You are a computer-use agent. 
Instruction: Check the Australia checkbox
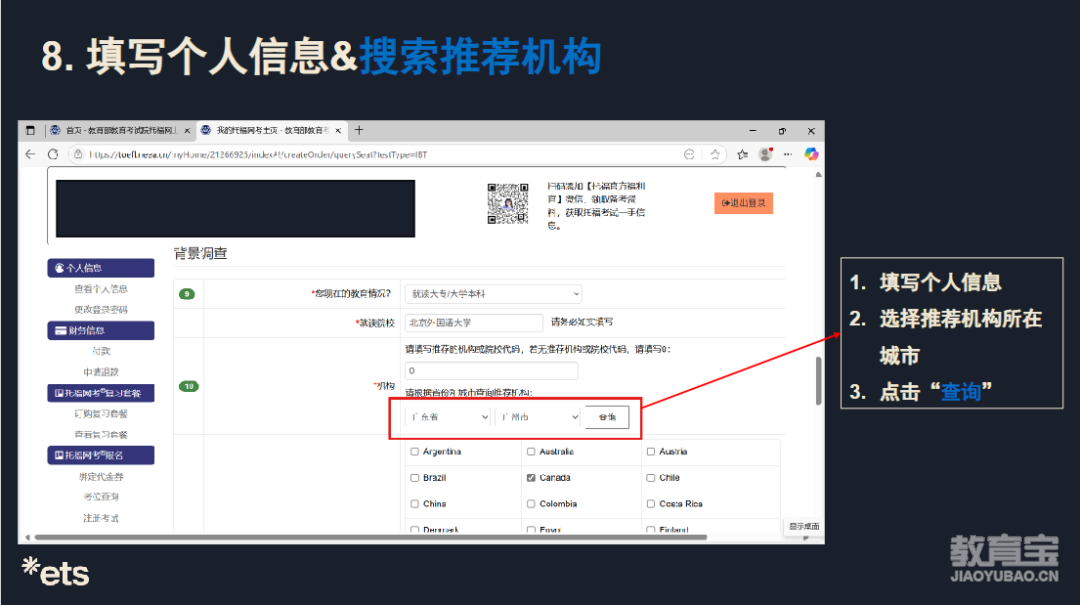pyautogui.click(x=531, y=452)
